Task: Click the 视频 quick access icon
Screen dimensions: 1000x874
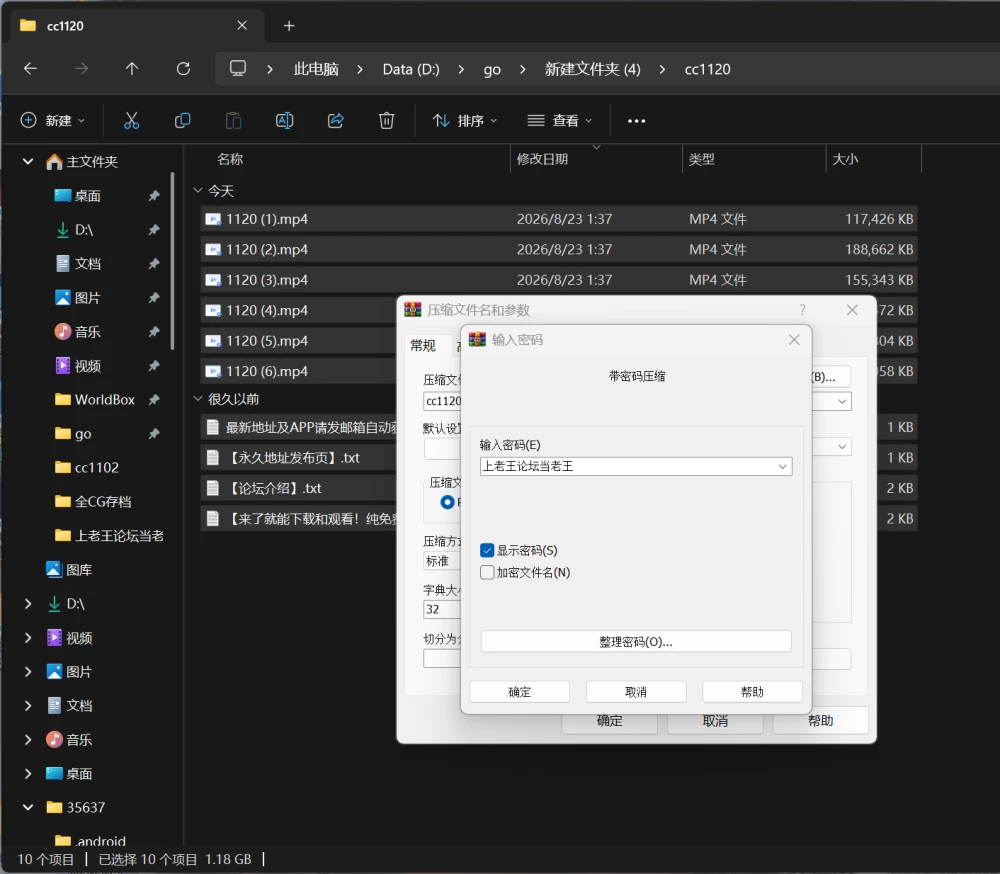Action: click(x=62, y=366)
